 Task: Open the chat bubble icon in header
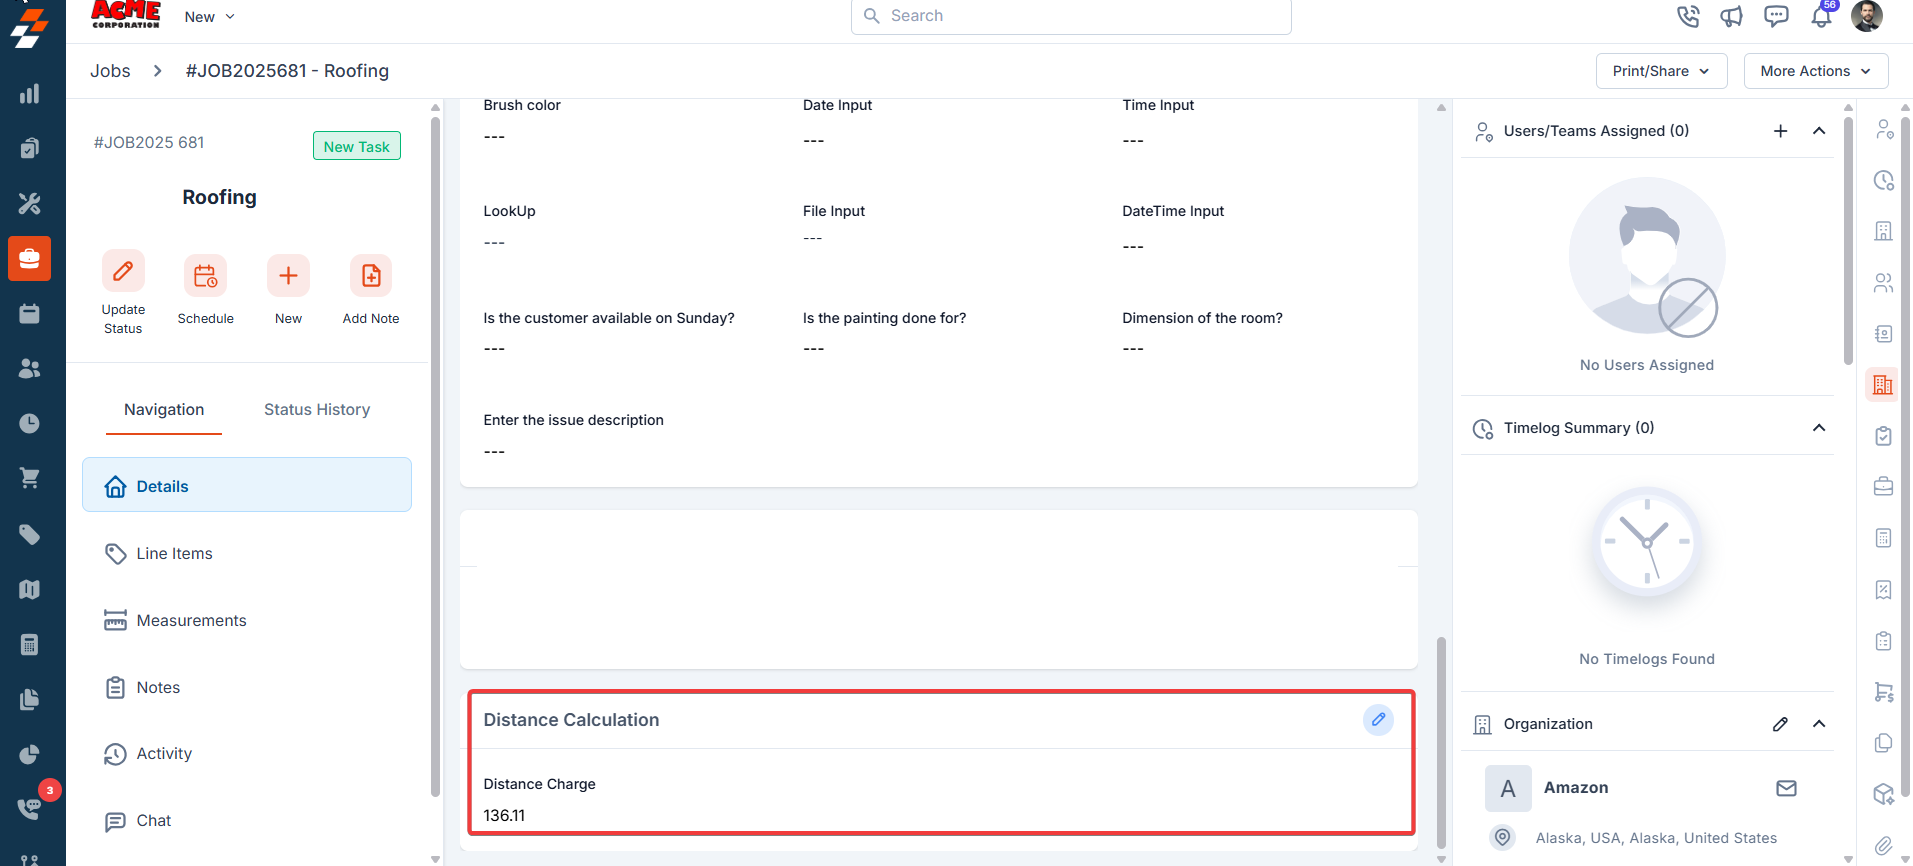click(1776, 16)
